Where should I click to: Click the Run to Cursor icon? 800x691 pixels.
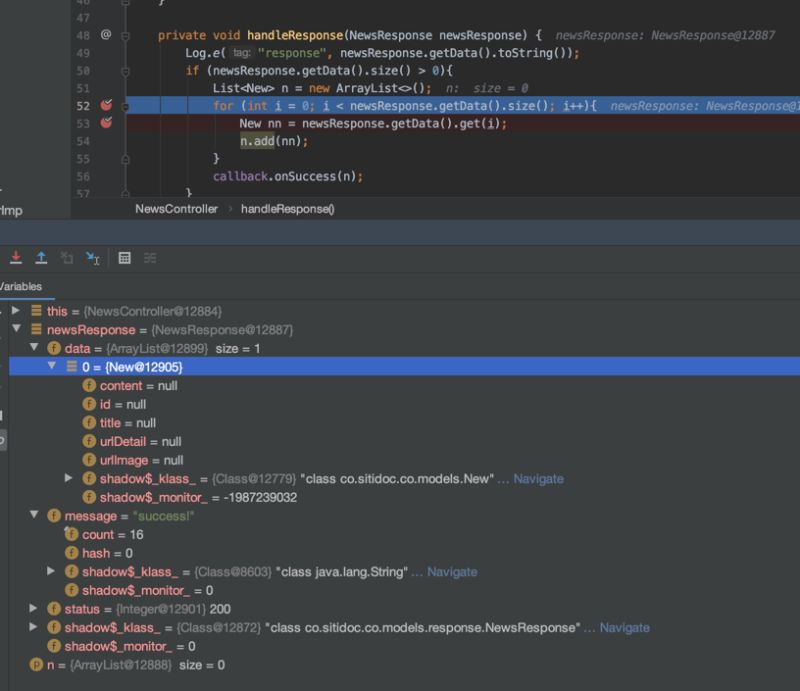(x=92, y=258)
